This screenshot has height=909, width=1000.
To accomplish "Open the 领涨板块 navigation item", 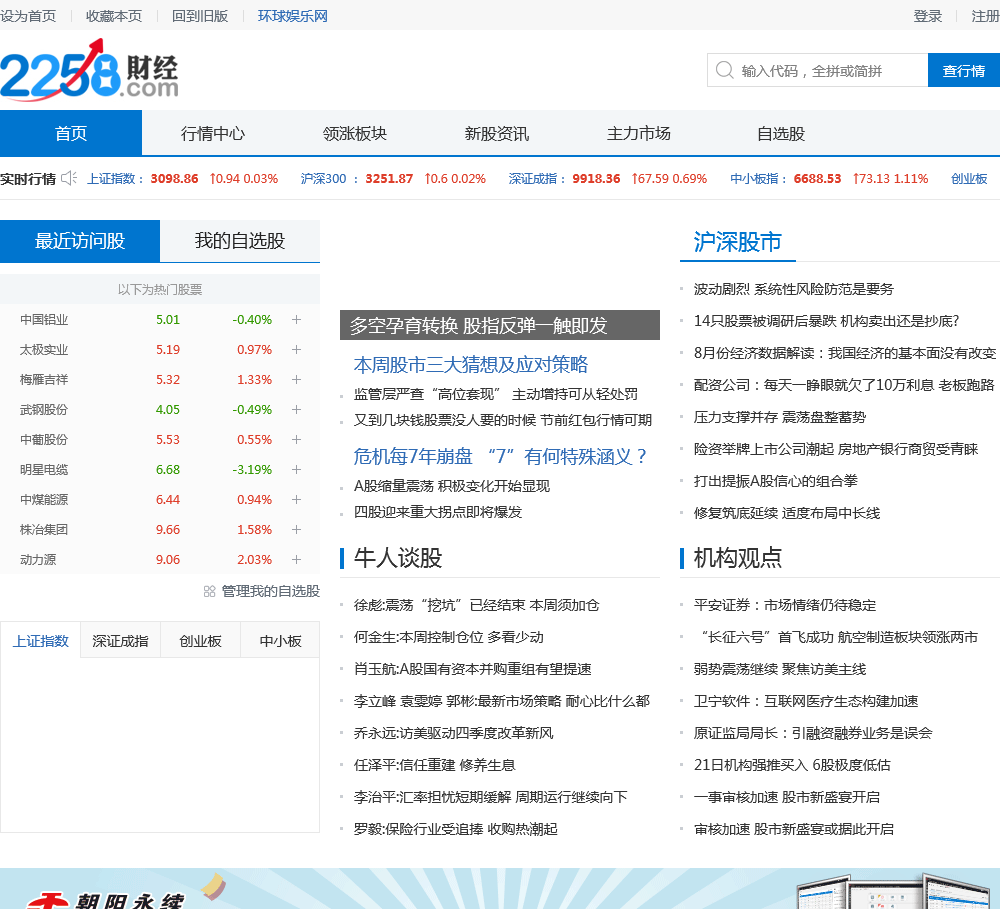I will pyautogui.click(x=355, y=133).
